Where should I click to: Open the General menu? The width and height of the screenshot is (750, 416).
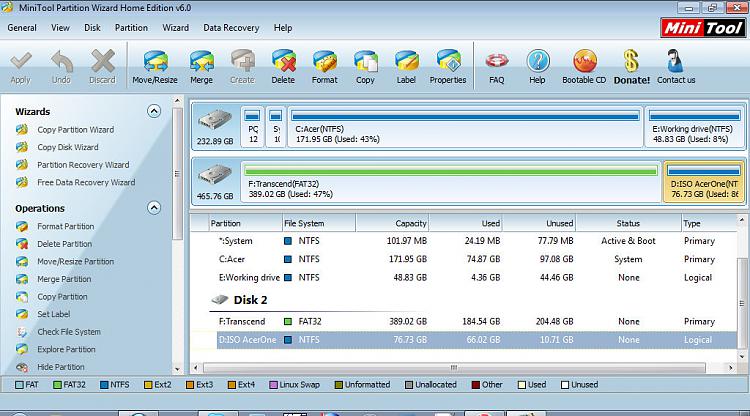click(x=22, y=28)
